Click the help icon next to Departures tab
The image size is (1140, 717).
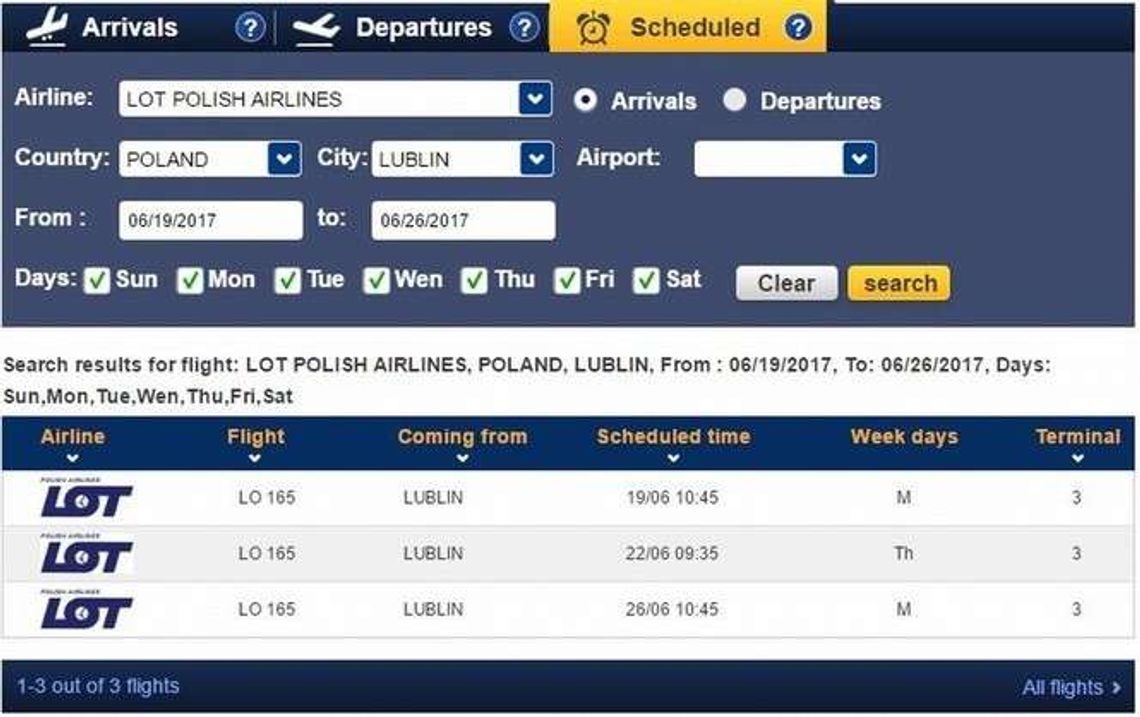tap(524, 28)
